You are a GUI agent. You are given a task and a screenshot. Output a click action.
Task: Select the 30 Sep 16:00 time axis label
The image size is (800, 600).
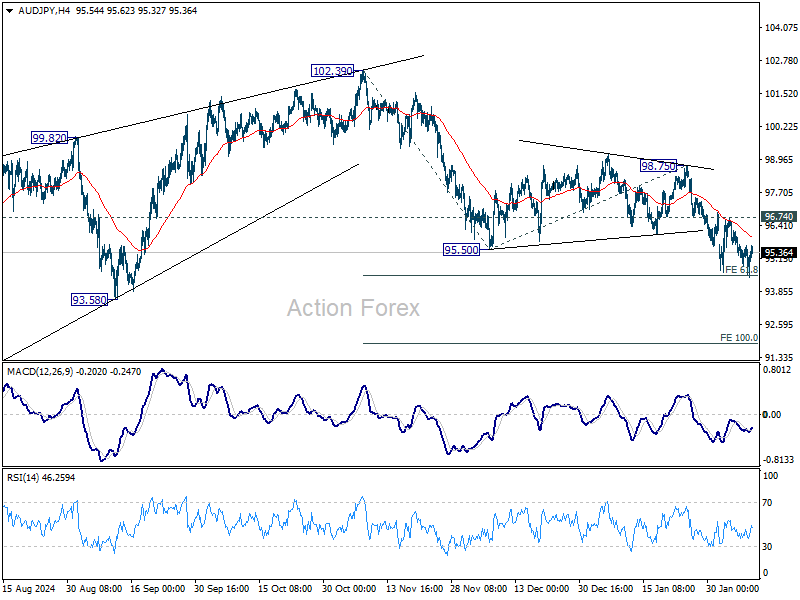[221, 589]
